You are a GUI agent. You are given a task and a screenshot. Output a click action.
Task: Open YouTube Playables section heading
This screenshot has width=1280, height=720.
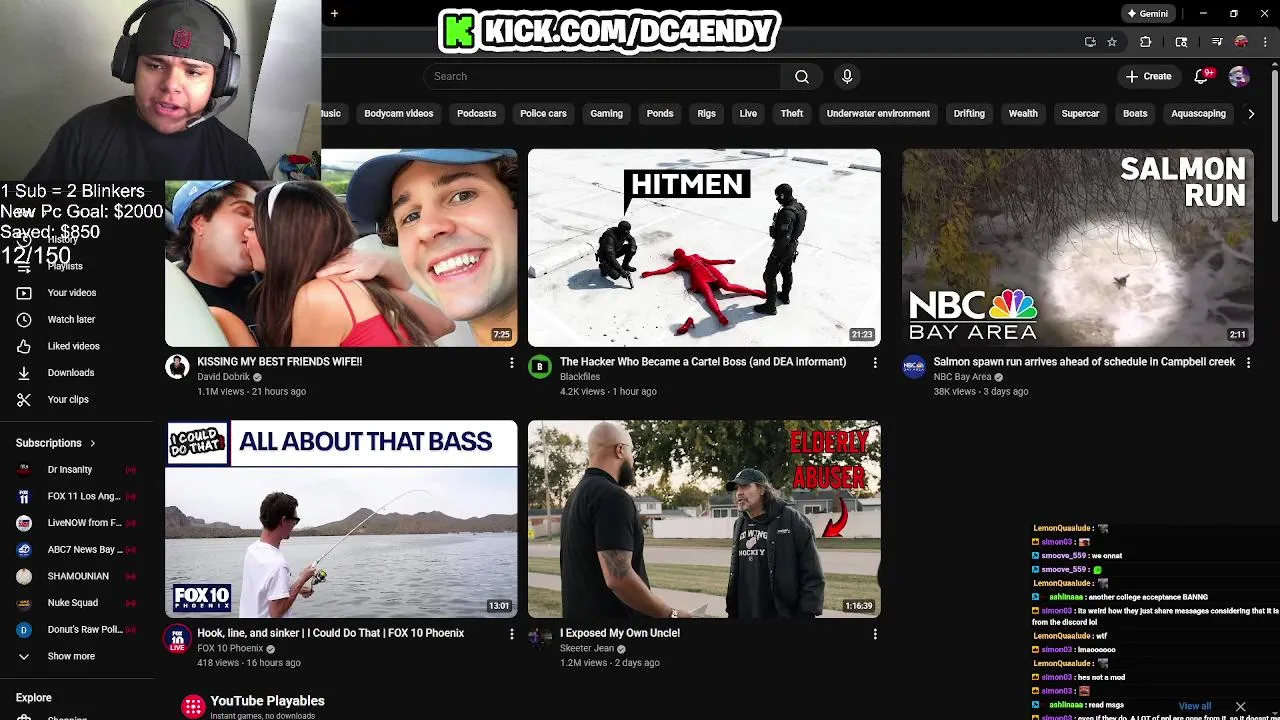click(267, 701)
